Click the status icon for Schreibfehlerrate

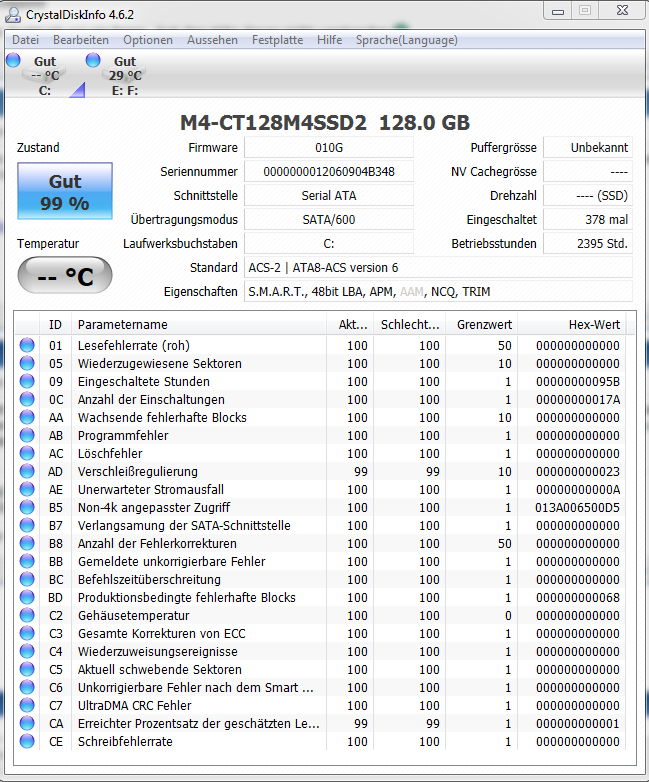pyautogui.click(x=27, y=741)
